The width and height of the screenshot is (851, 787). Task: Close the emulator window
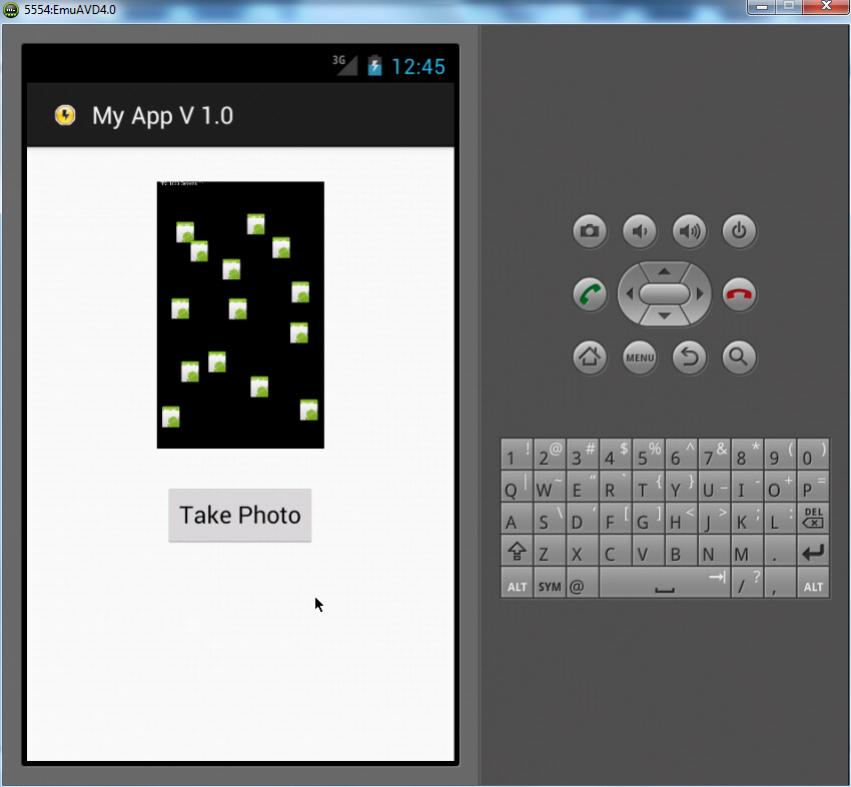(x=825, y=7)
